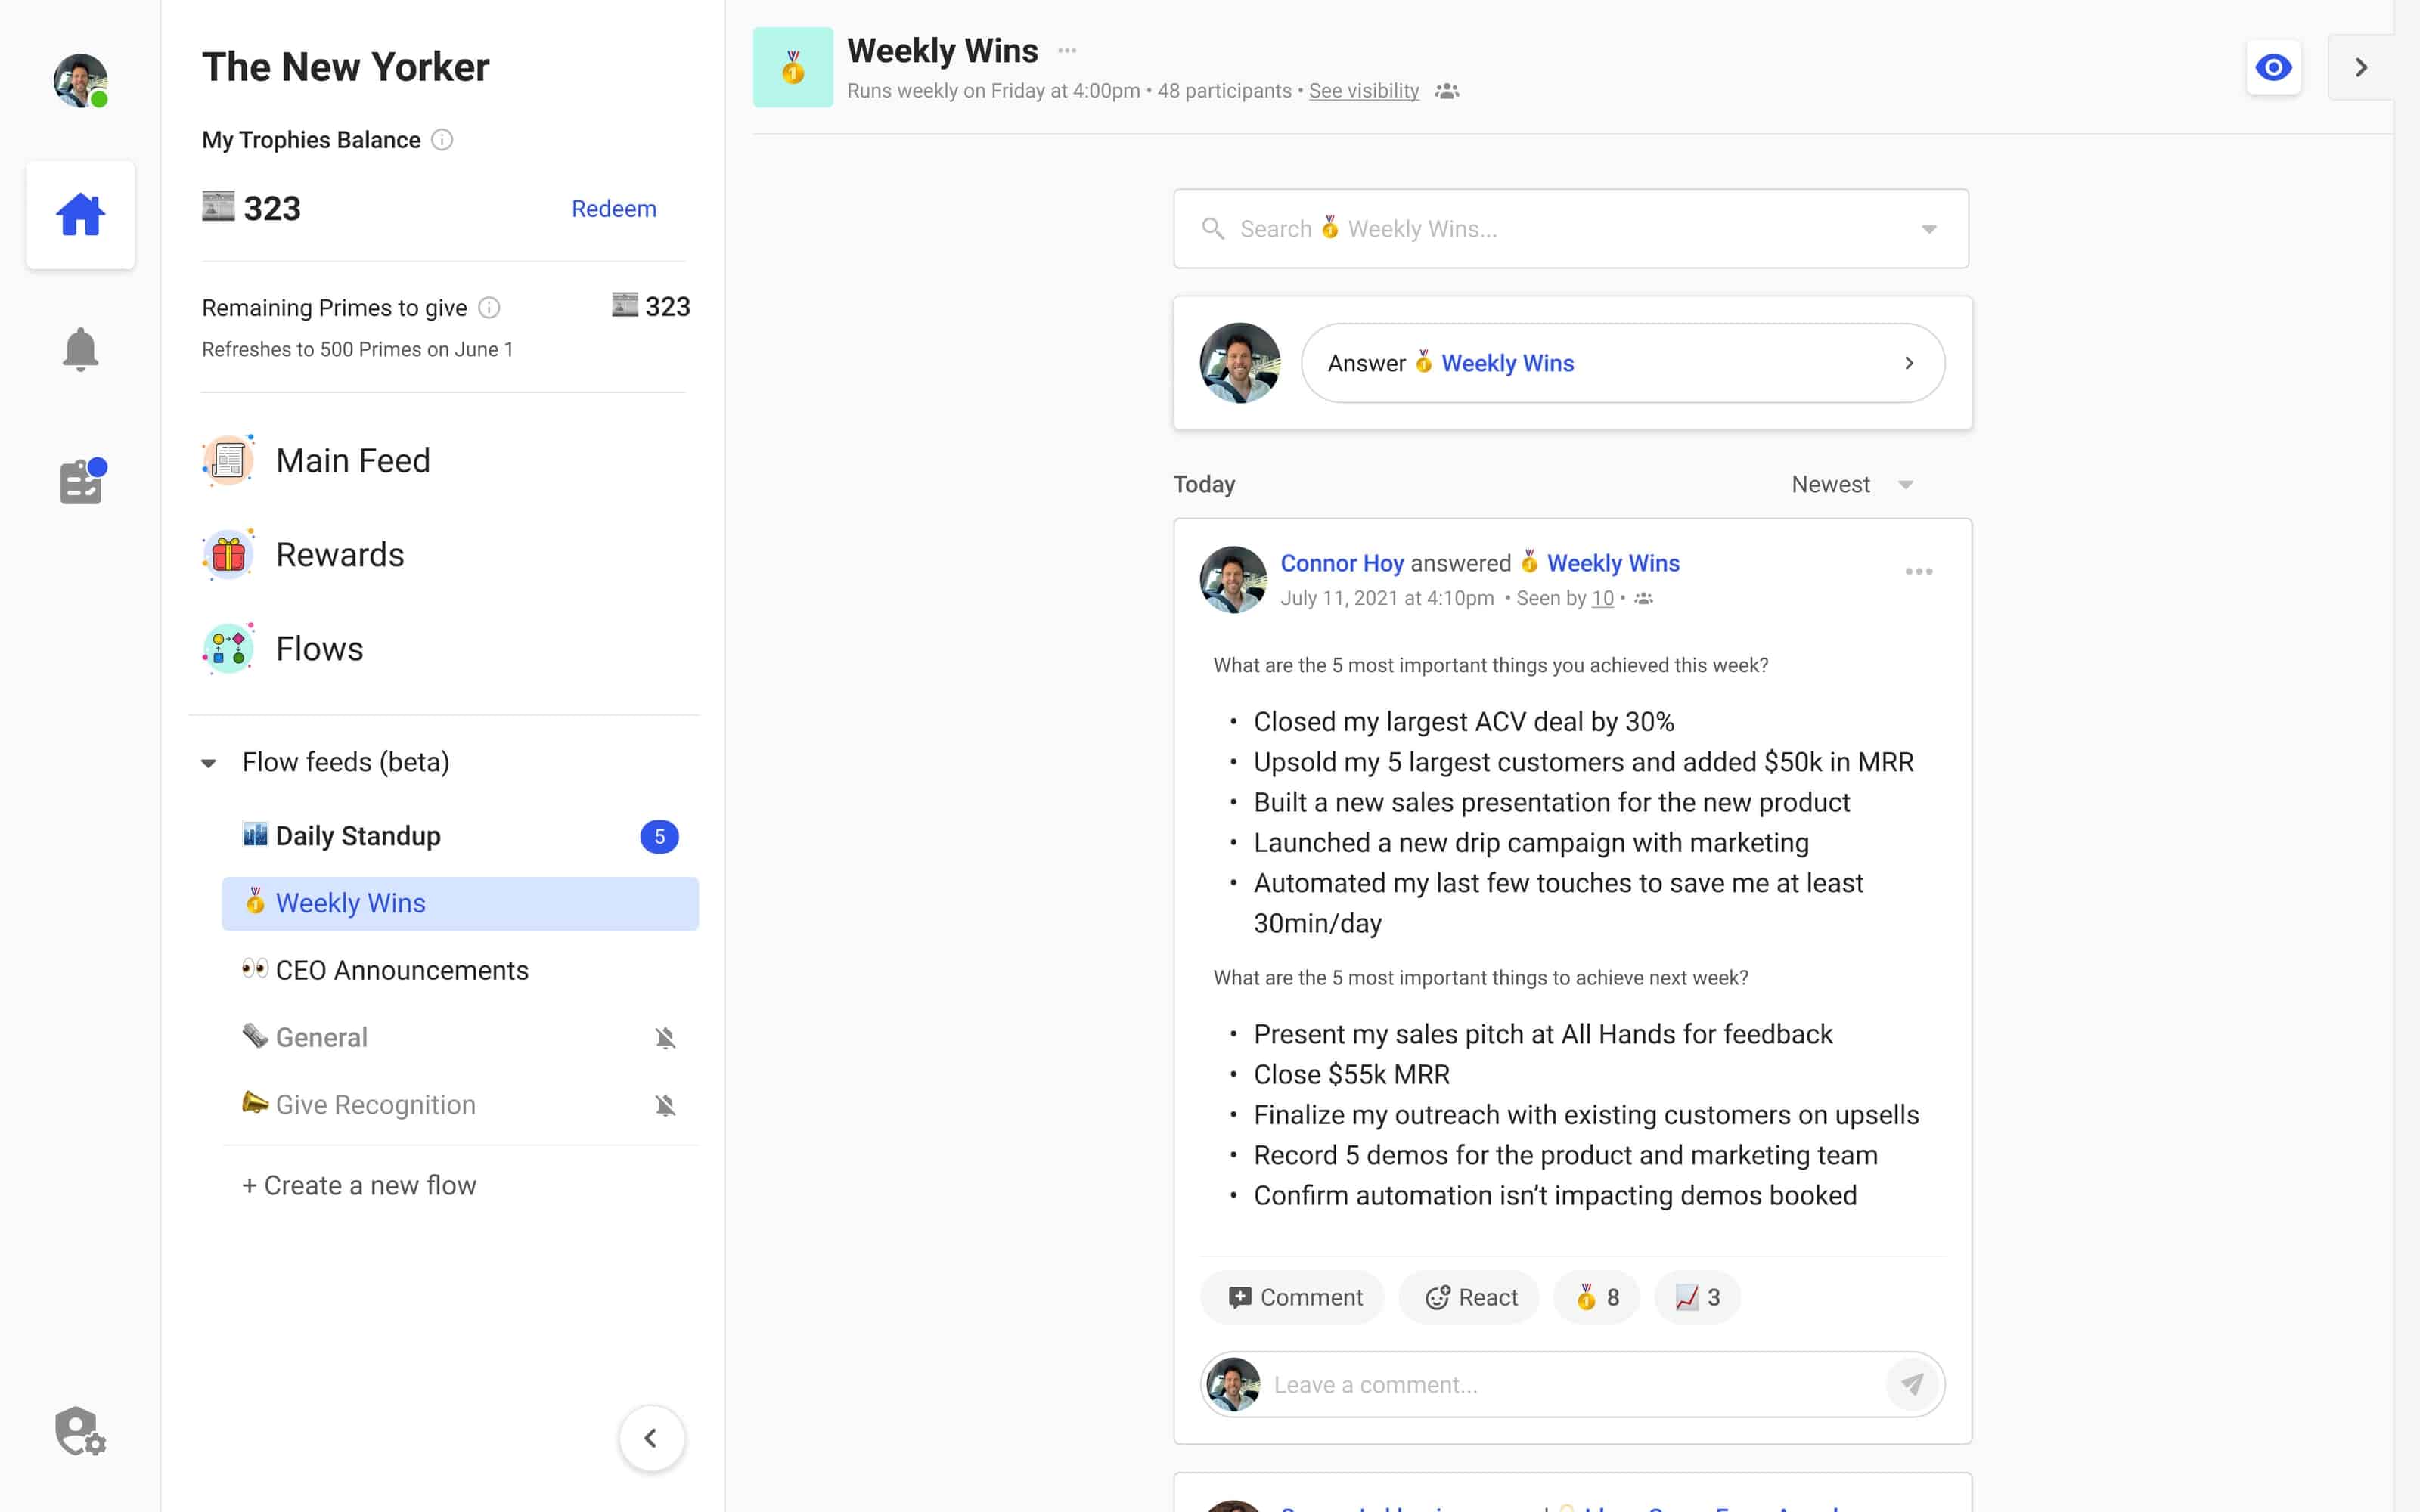
Task: Open more options on Connor Hoy's post
Action: click(1919, 571)
